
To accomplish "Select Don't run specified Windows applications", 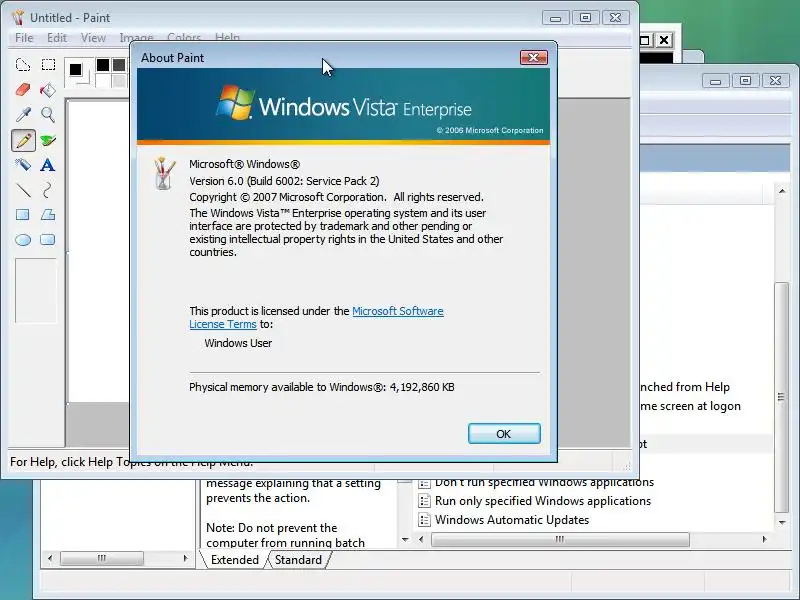I will point(544,483).
